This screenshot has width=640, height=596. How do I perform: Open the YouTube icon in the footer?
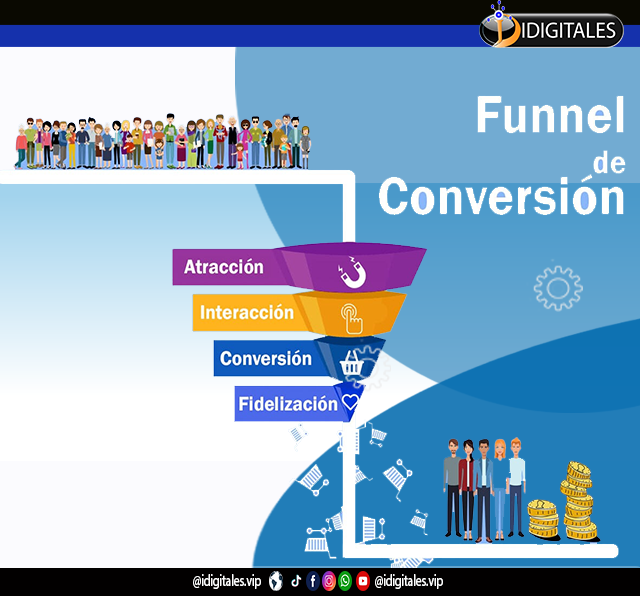tap(362, 581)
